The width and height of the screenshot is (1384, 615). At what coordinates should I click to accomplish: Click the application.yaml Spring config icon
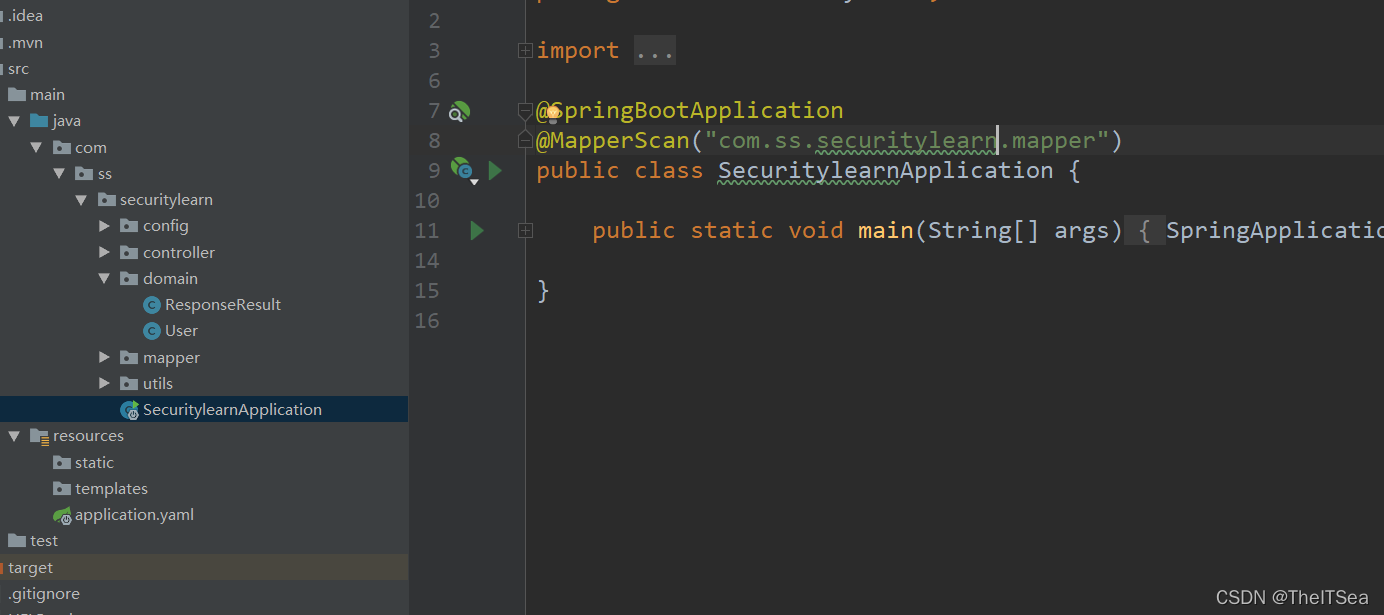coord(62,516)
